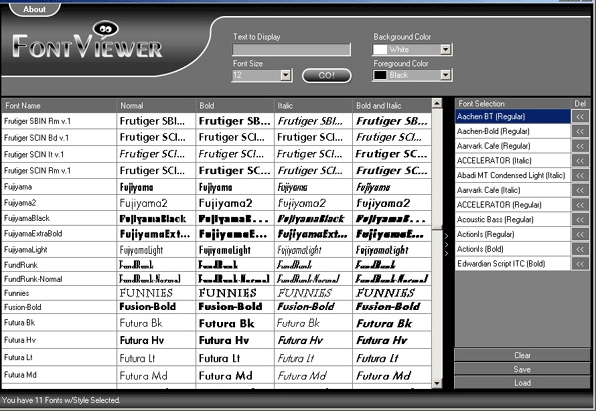596x412 pixels.
Task: Remove Edwardian Script ITC (Bold) with <<
Action: pos(580,264)
